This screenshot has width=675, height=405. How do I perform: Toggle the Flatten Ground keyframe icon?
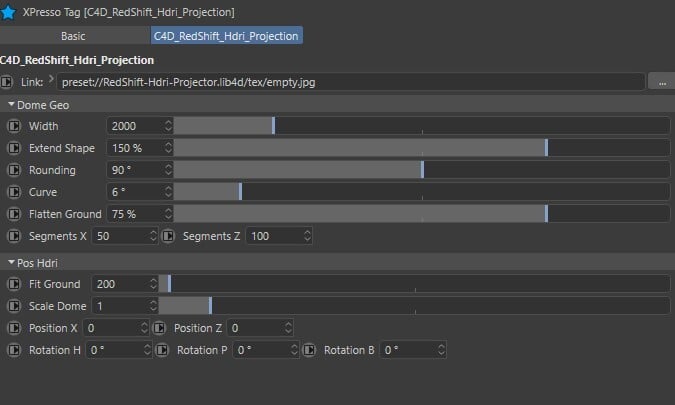(x=14, y=214)
